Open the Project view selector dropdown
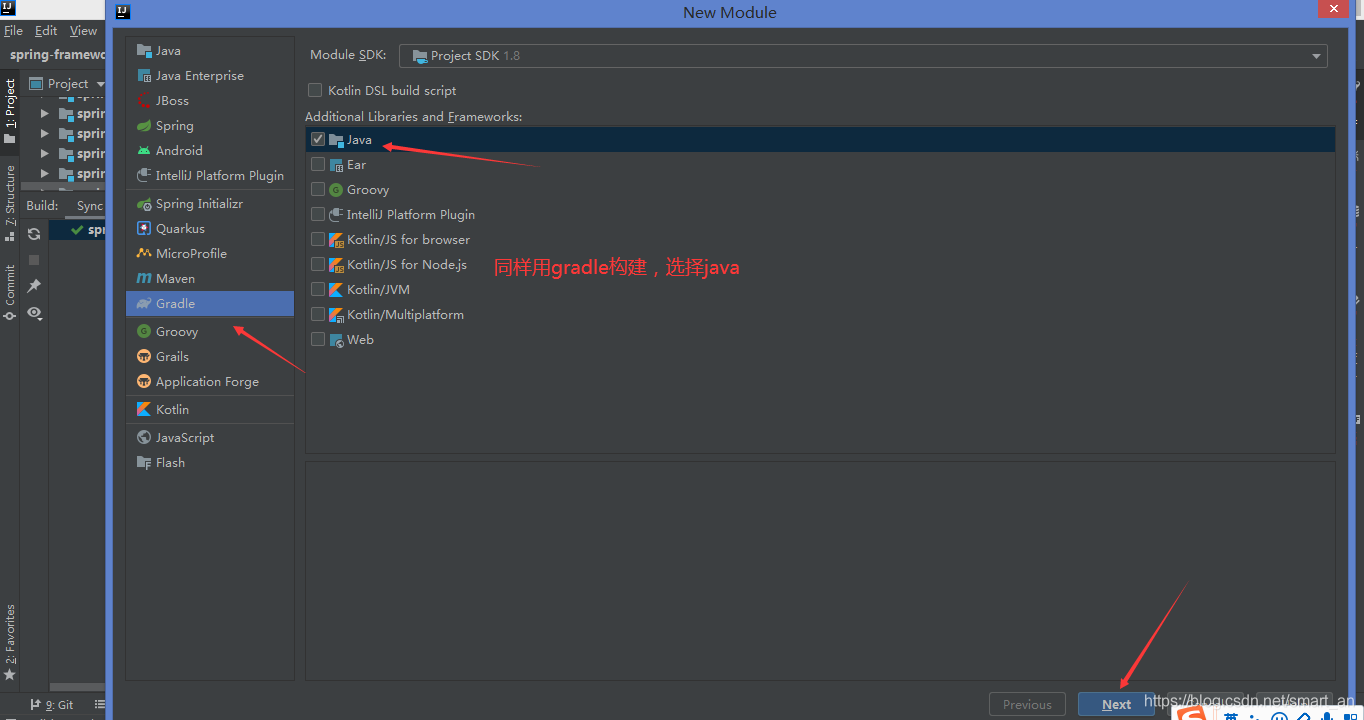Screen dimensions: 1364x720 (67, 84)
